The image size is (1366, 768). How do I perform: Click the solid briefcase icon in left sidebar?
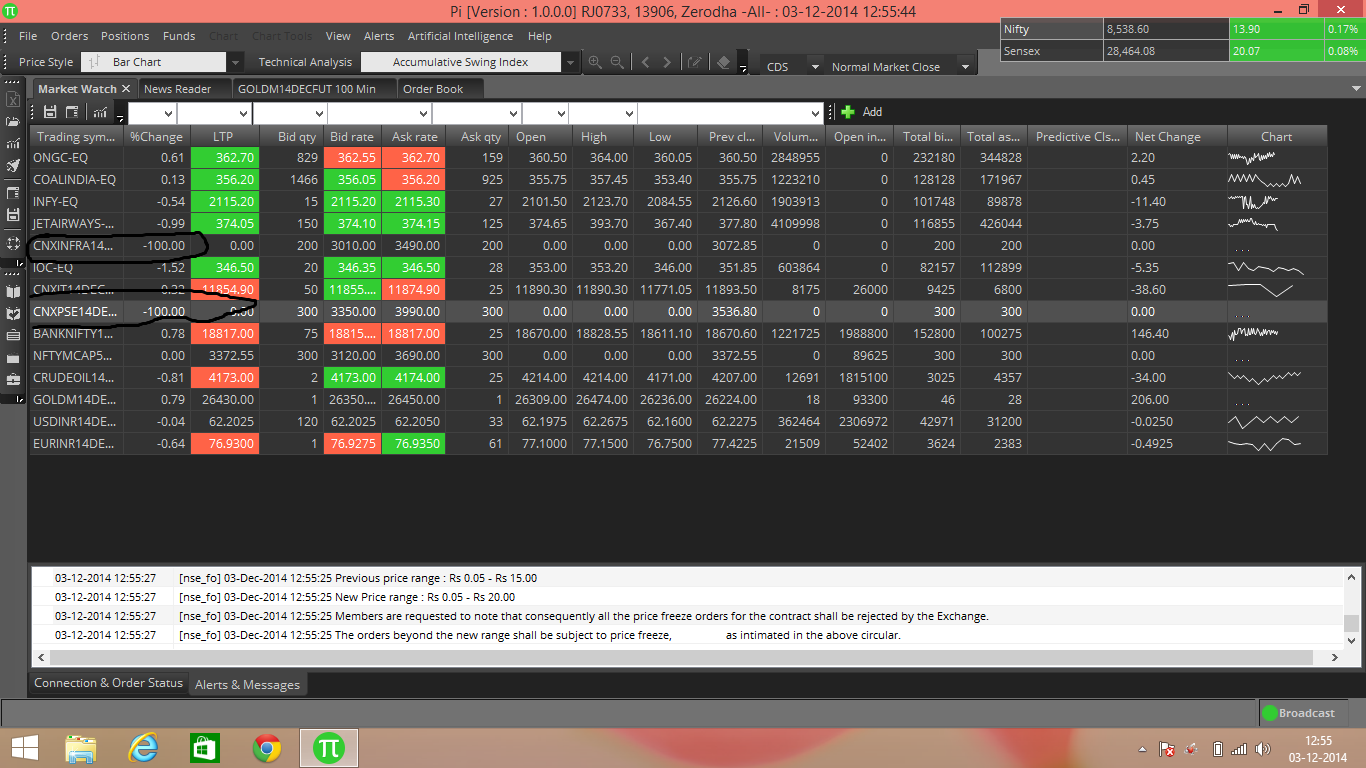click(x=13, y=358)
